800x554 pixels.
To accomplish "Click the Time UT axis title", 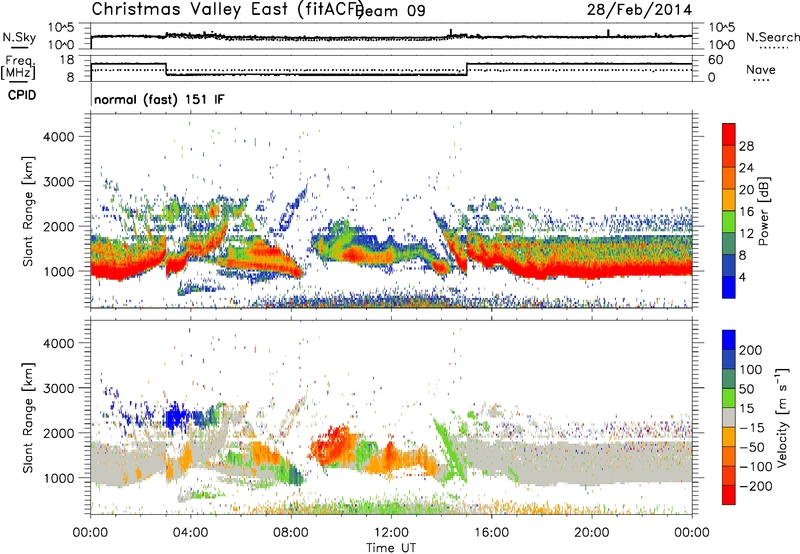I will click(x=391, y=548).
